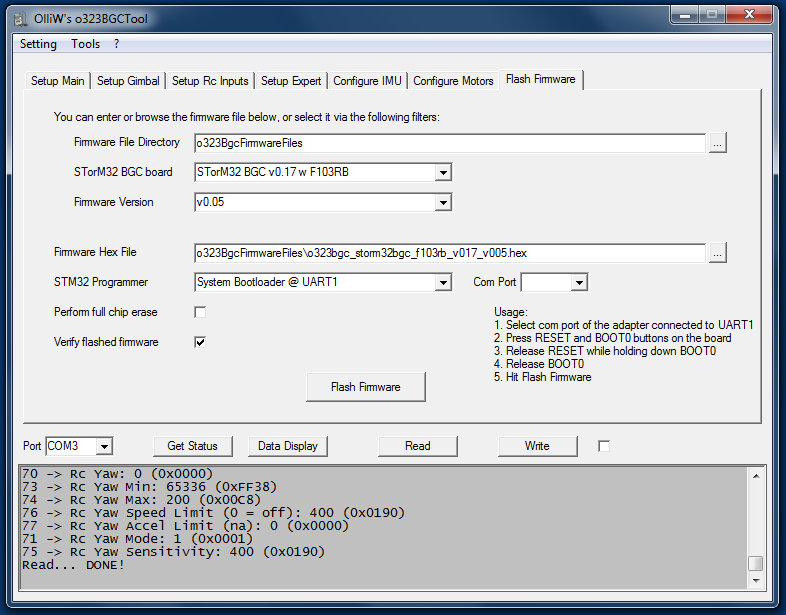Switch to the Setup Gimbal tab
The width and height of the screenshot is (786, 615).
click(x=129, y=81)
